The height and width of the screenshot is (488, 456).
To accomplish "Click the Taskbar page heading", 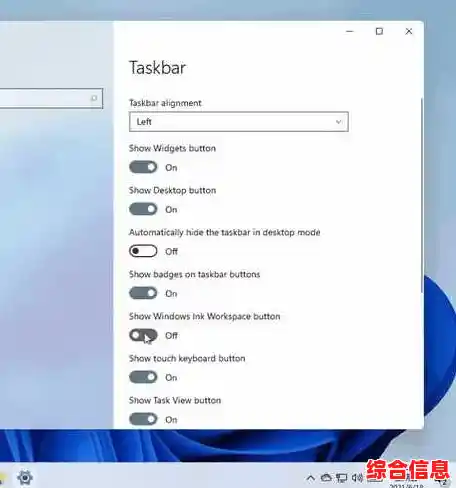I will click(157, 68).
